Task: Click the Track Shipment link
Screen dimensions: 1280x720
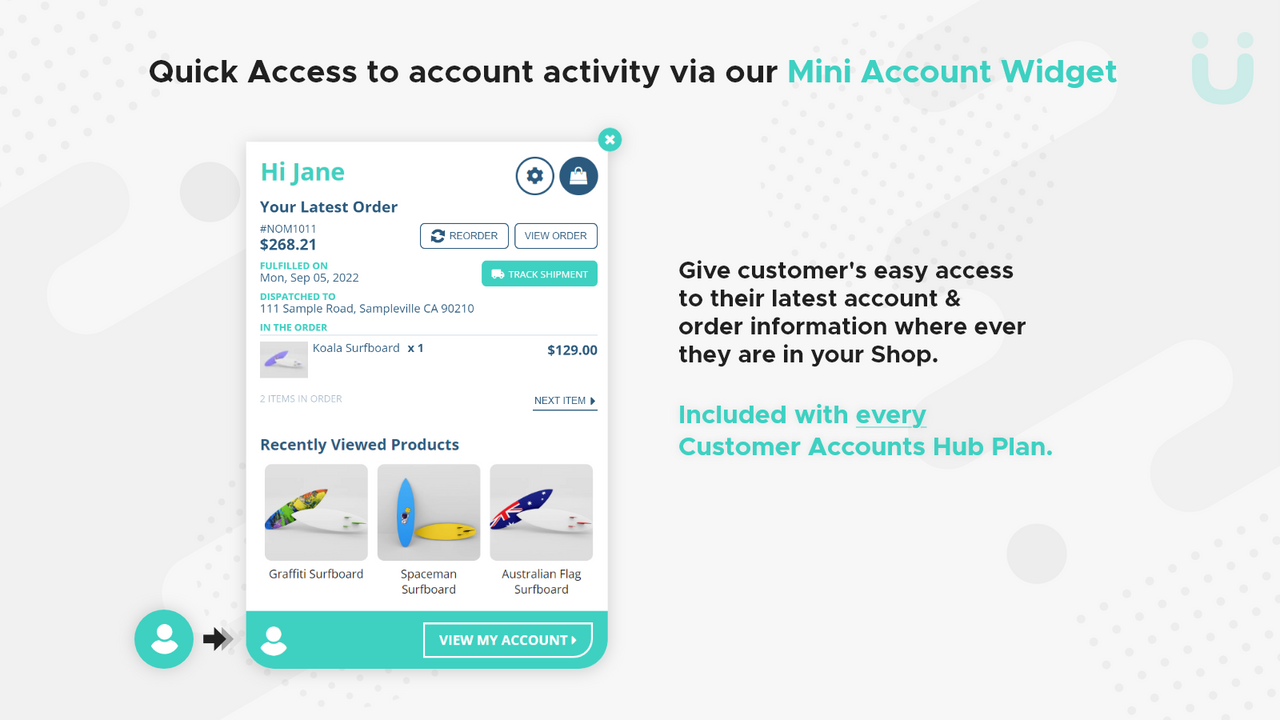Action: point(539,273)
